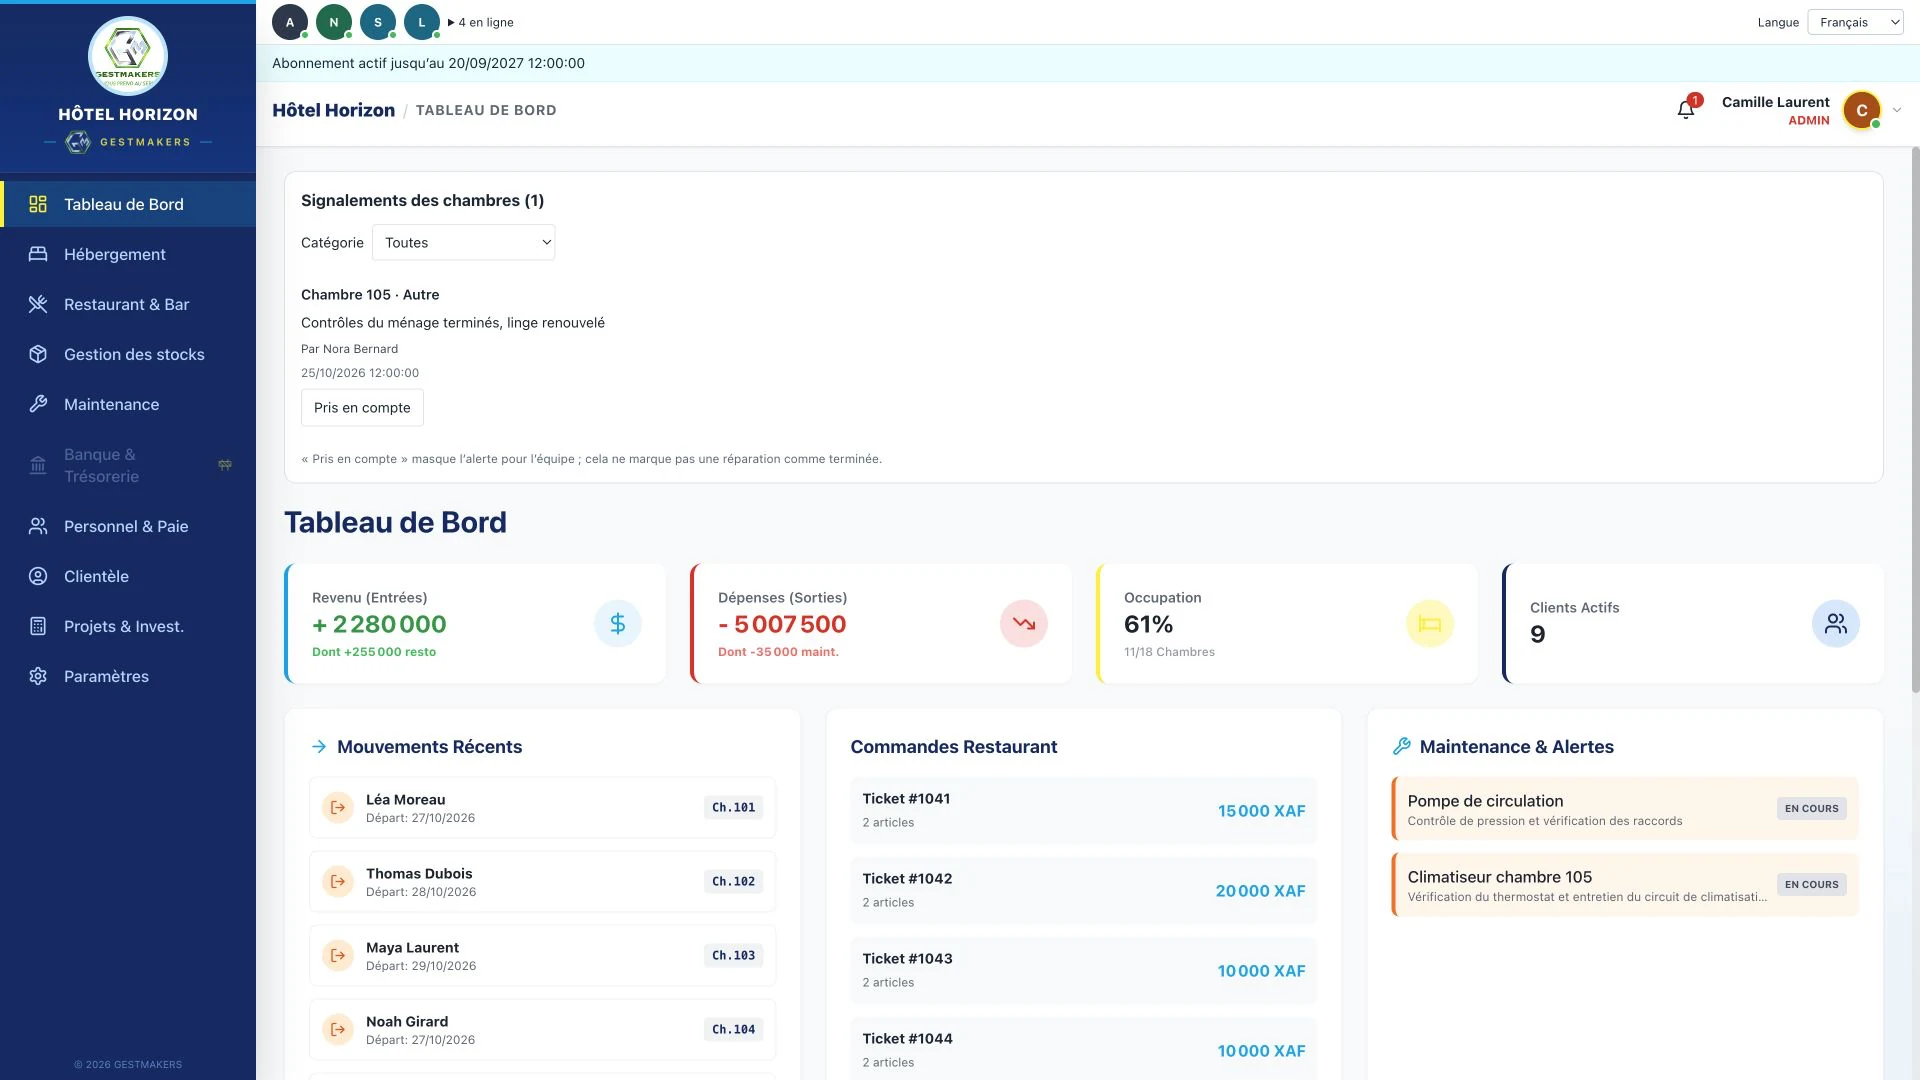
Task: Open Climatiseur chambre 105 alert
Action: pyautogui.click(x=1625, y=885)
